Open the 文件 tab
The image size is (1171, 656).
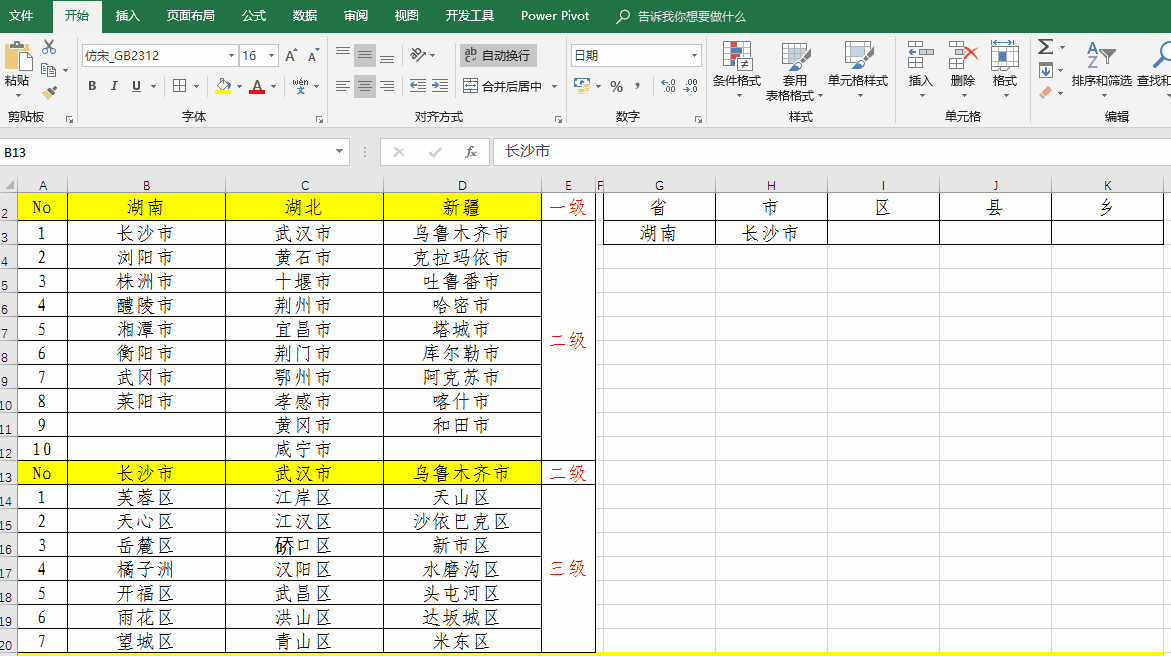[21, 16]
